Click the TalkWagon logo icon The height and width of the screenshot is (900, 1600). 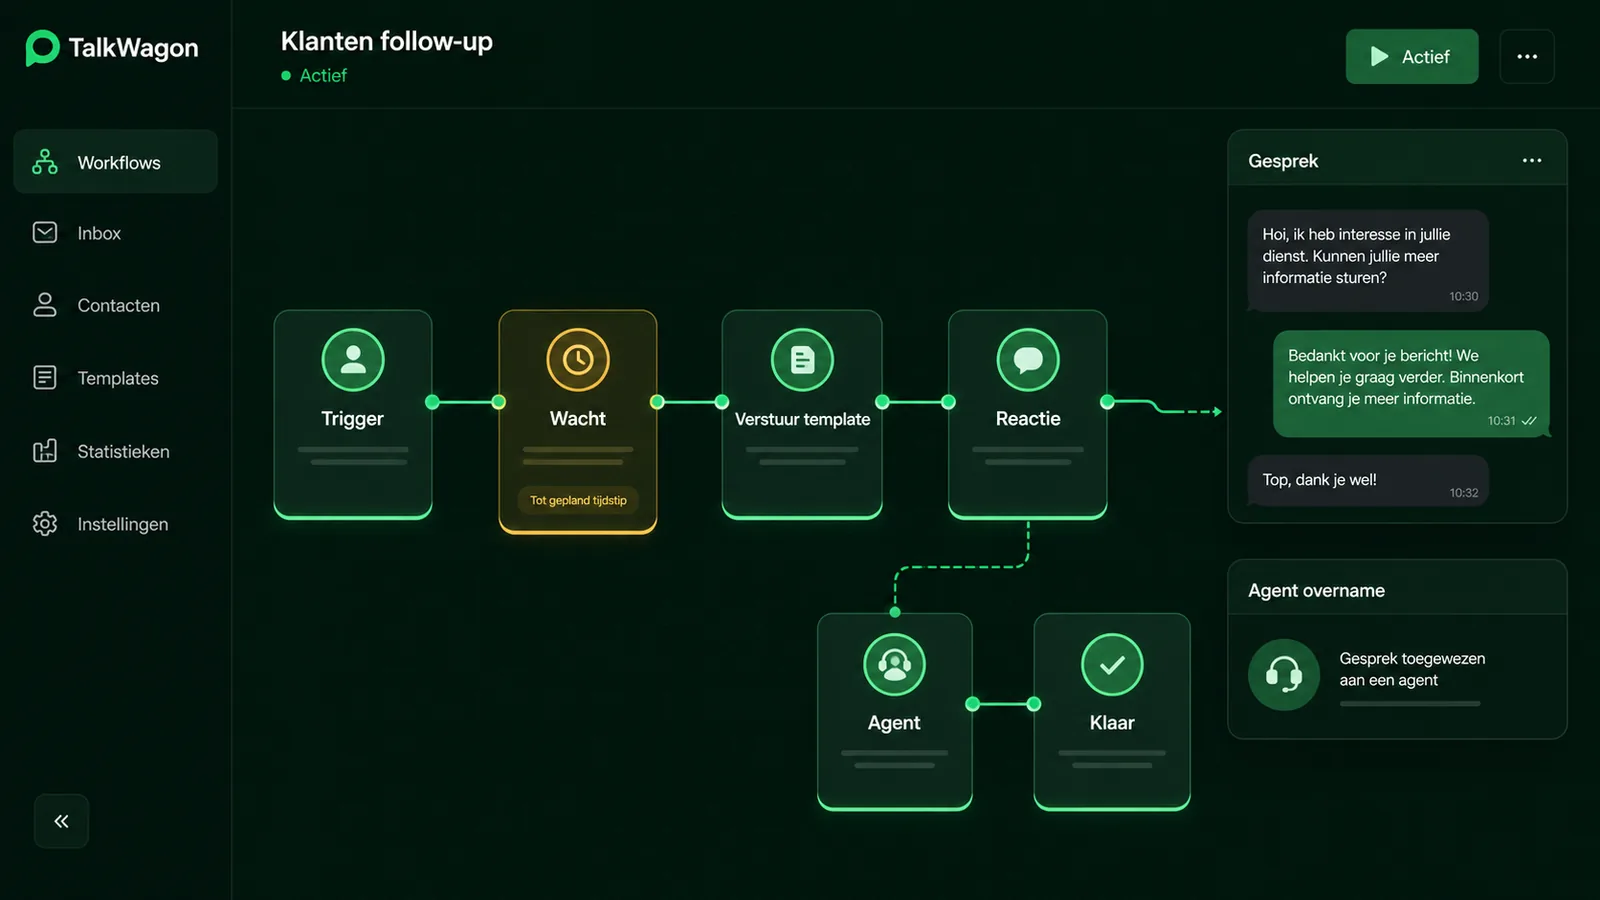[42, 48]
